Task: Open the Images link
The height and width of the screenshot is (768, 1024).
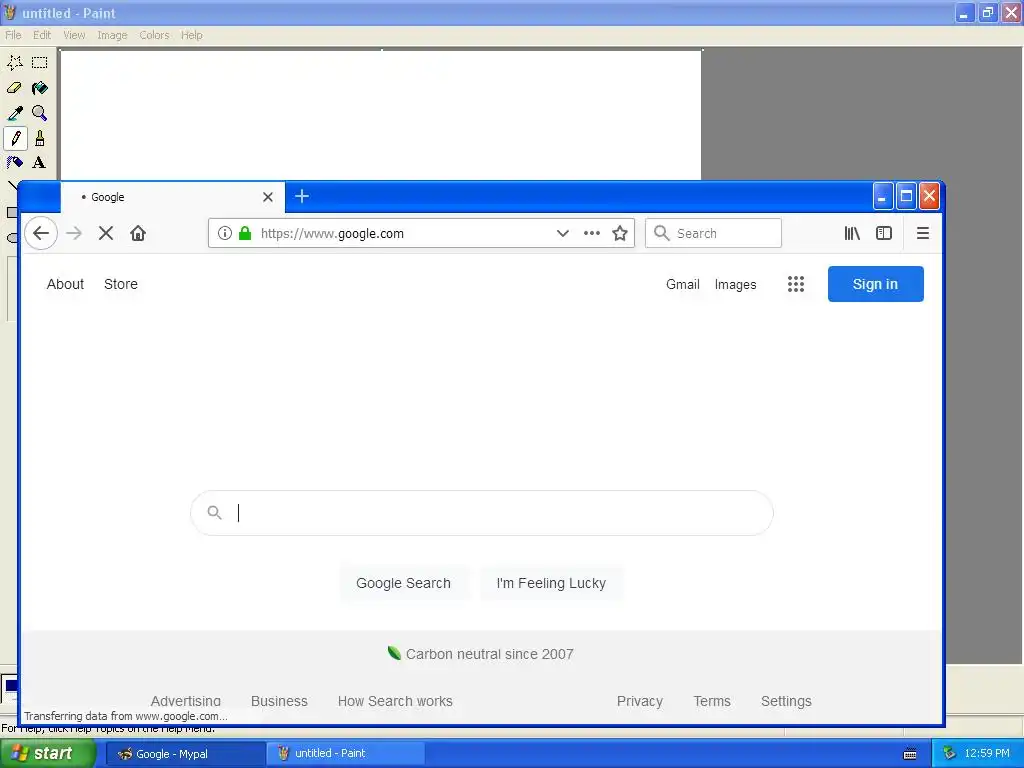Action: [735, 284]
